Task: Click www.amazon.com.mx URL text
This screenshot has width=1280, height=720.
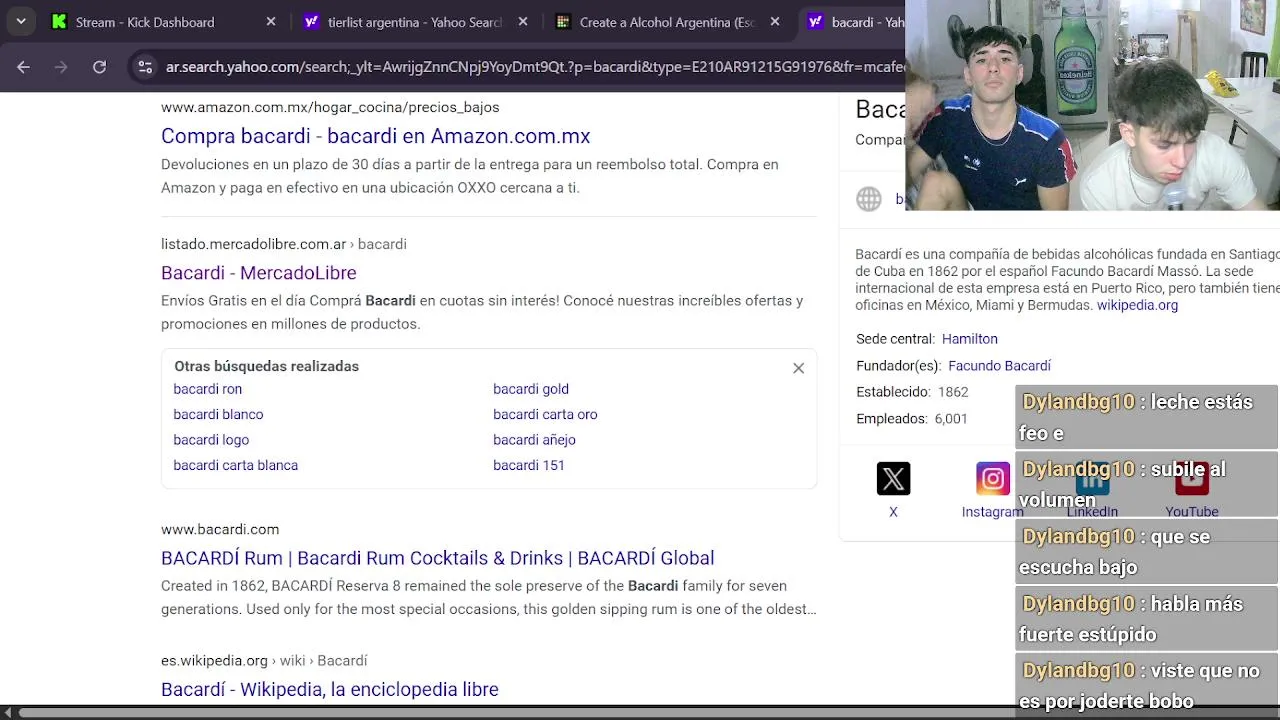Action: (330, 107)
